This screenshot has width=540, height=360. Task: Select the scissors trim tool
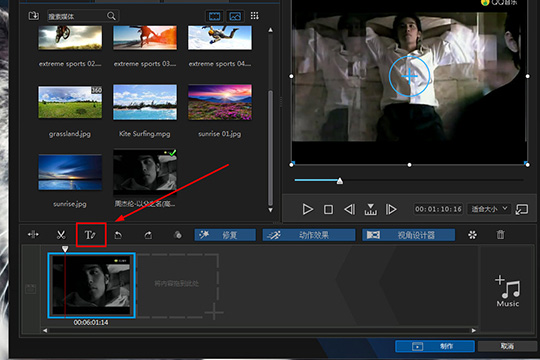tap(61, 235)
